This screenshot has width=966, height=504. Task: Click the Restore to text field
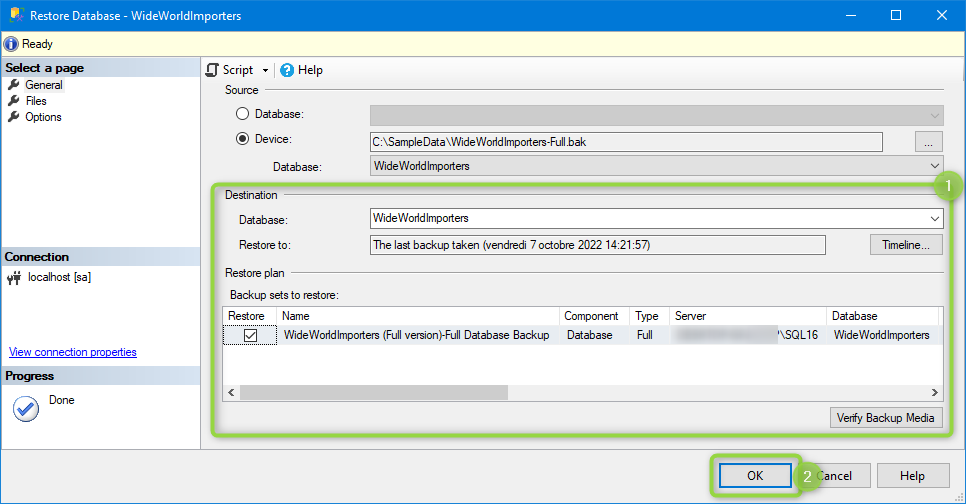click(598, 245)
